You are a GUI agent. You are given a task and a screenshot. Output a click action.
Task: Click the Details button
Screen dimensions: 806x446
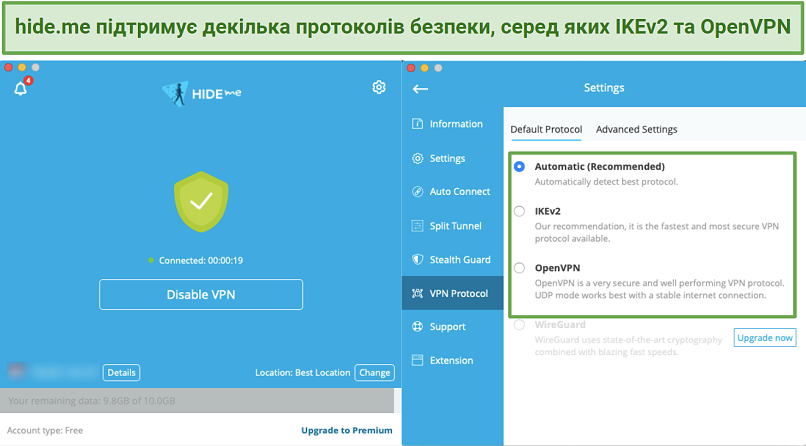coord(121,373)
